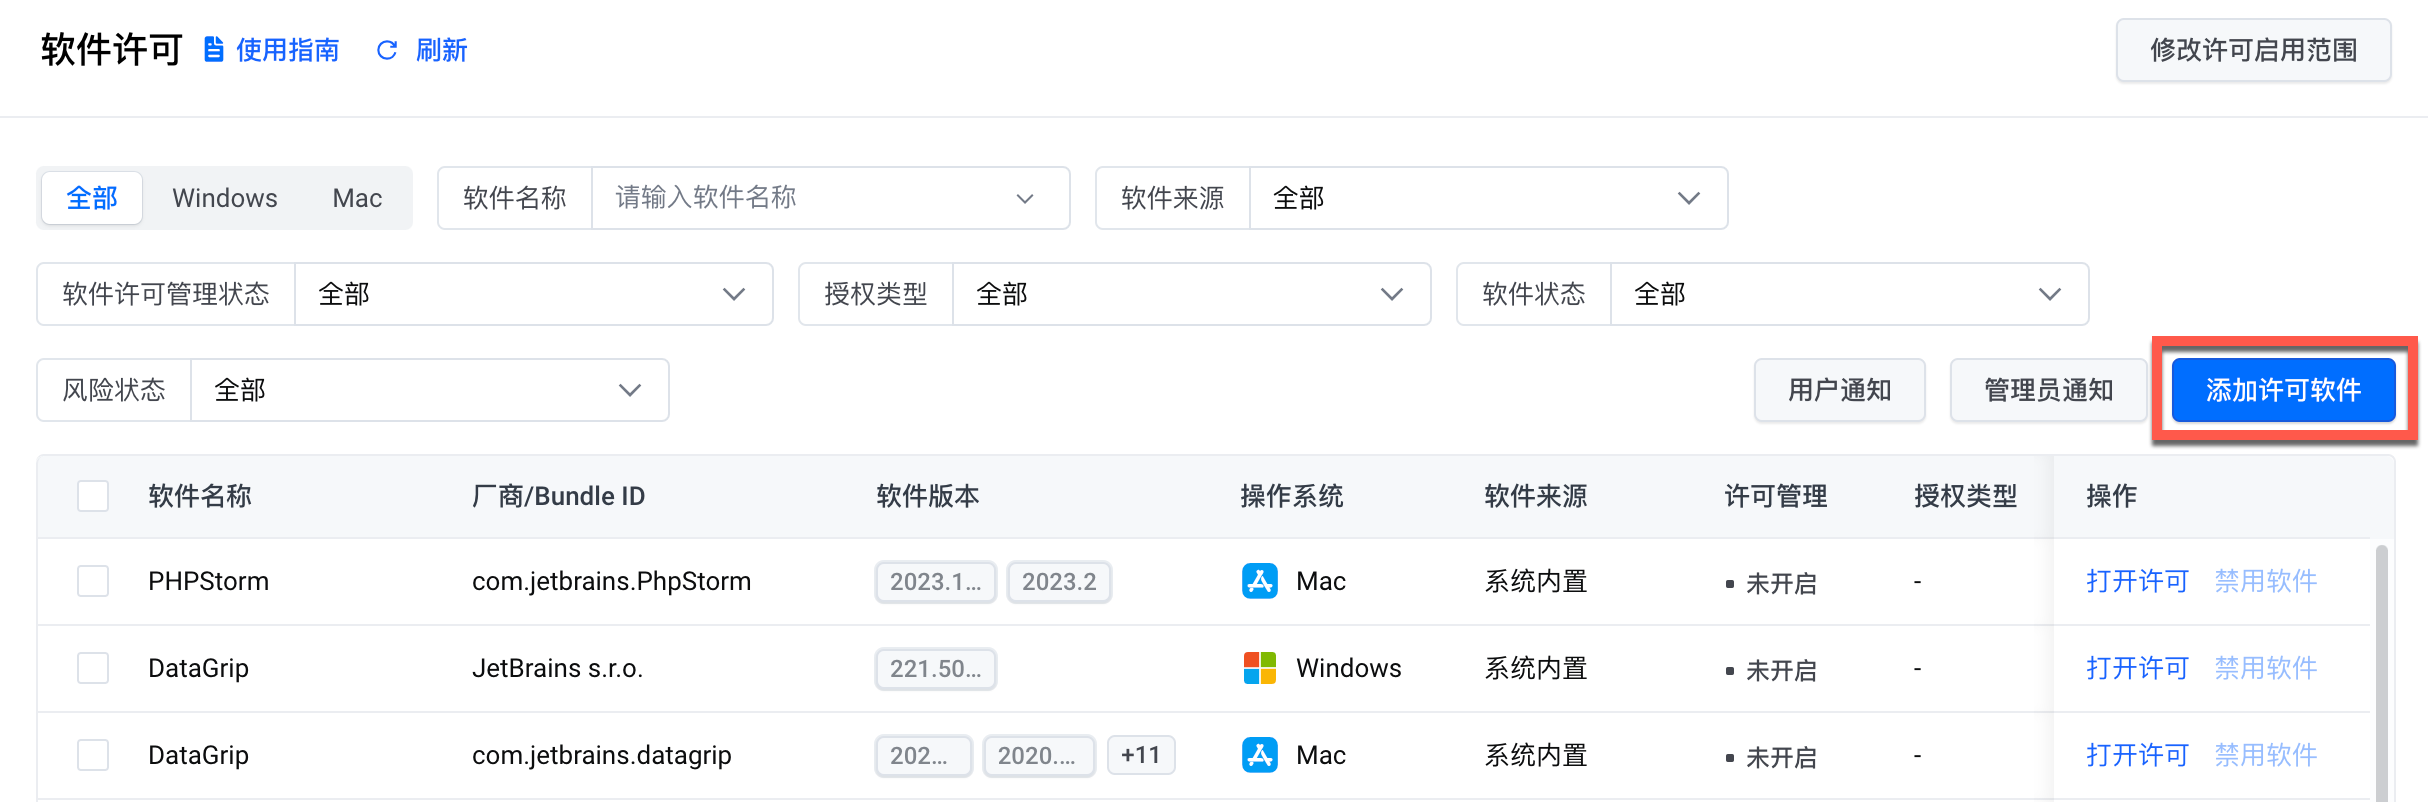Switch to the Mac tab
This screenshot has height=802, width=2428.
pyautogui.click(x=357, y=198)
